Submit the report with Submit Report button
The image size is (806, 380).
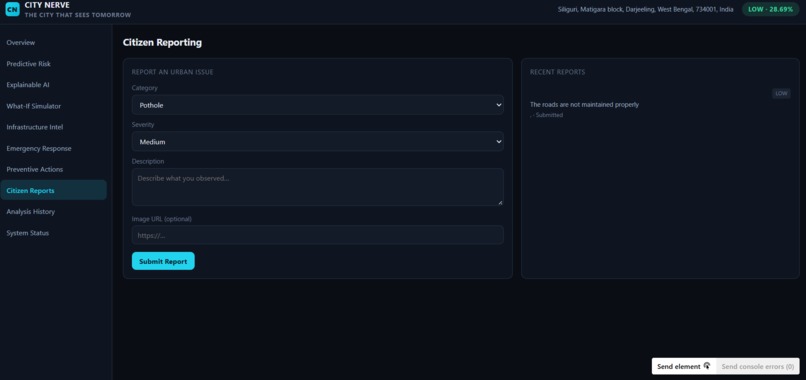pos(163,261)
